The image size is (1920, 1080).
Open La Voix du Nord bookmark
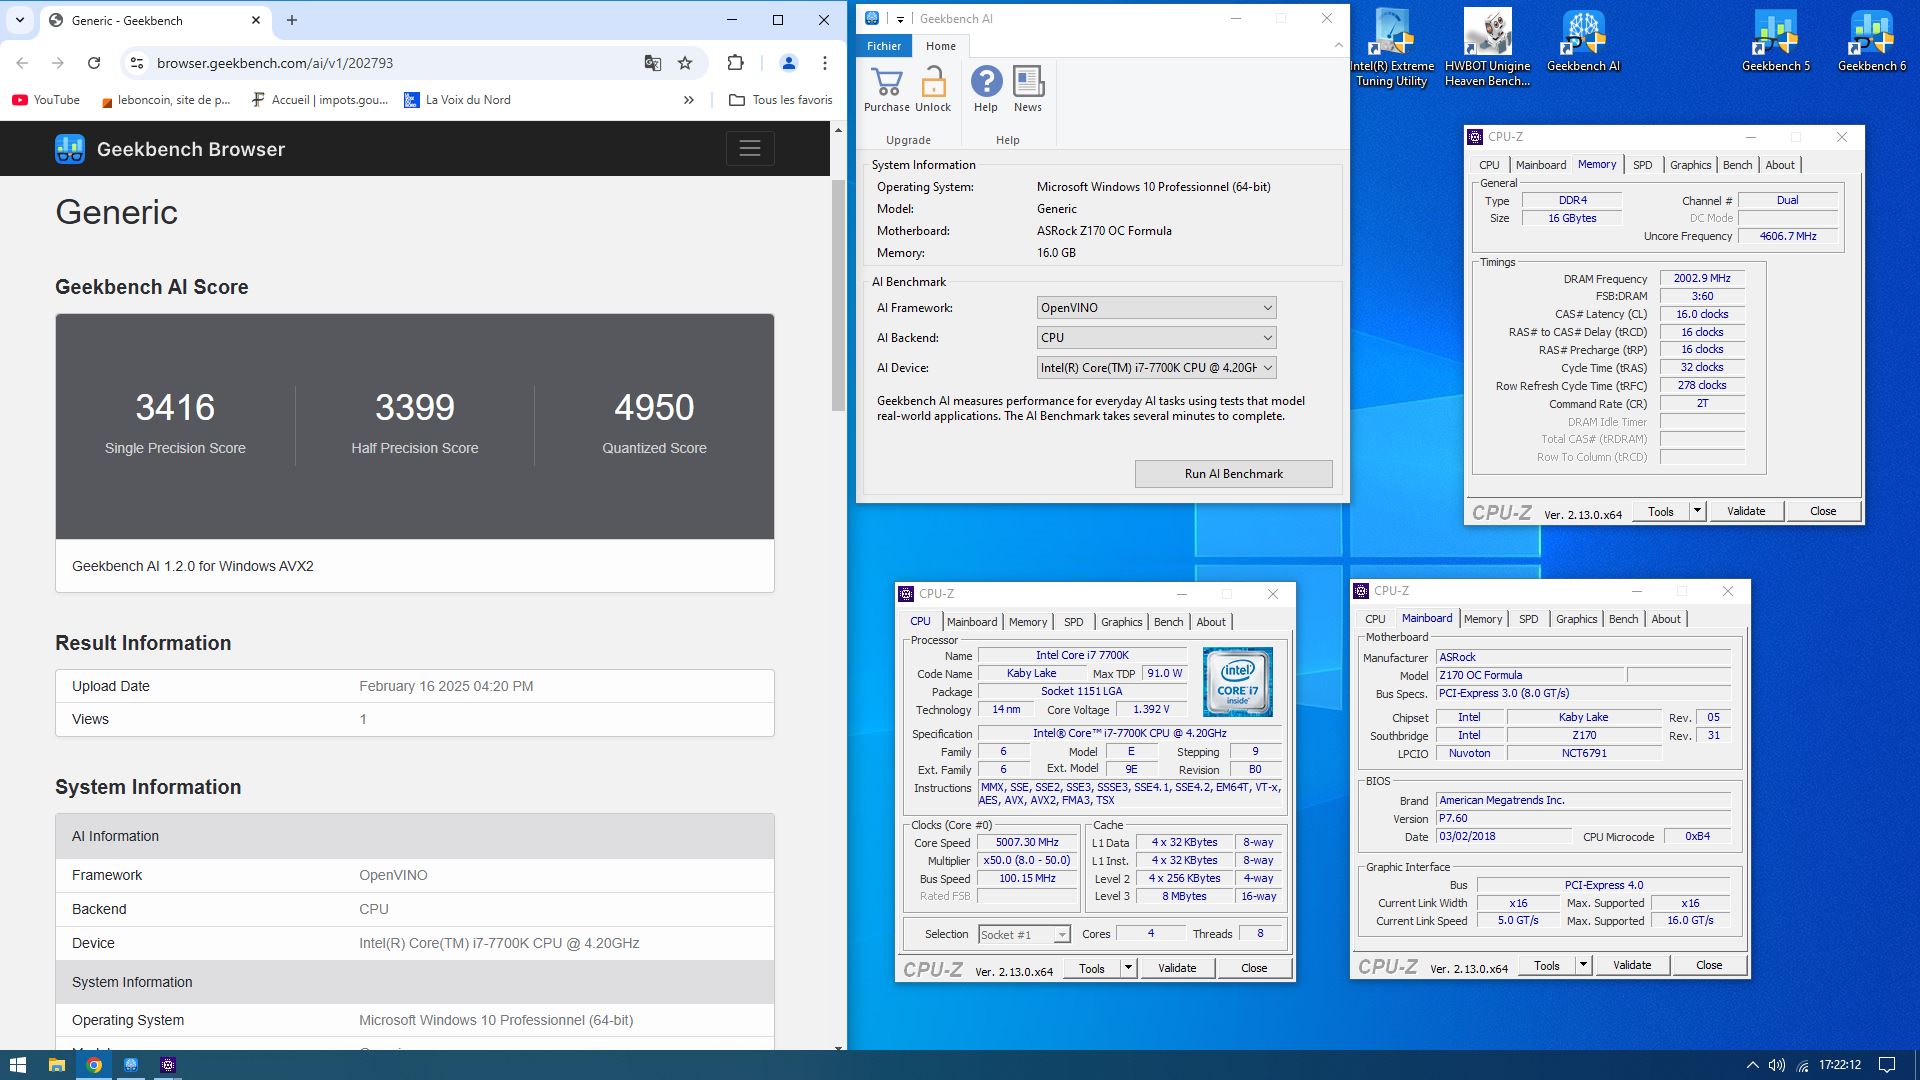coord(458,100)
